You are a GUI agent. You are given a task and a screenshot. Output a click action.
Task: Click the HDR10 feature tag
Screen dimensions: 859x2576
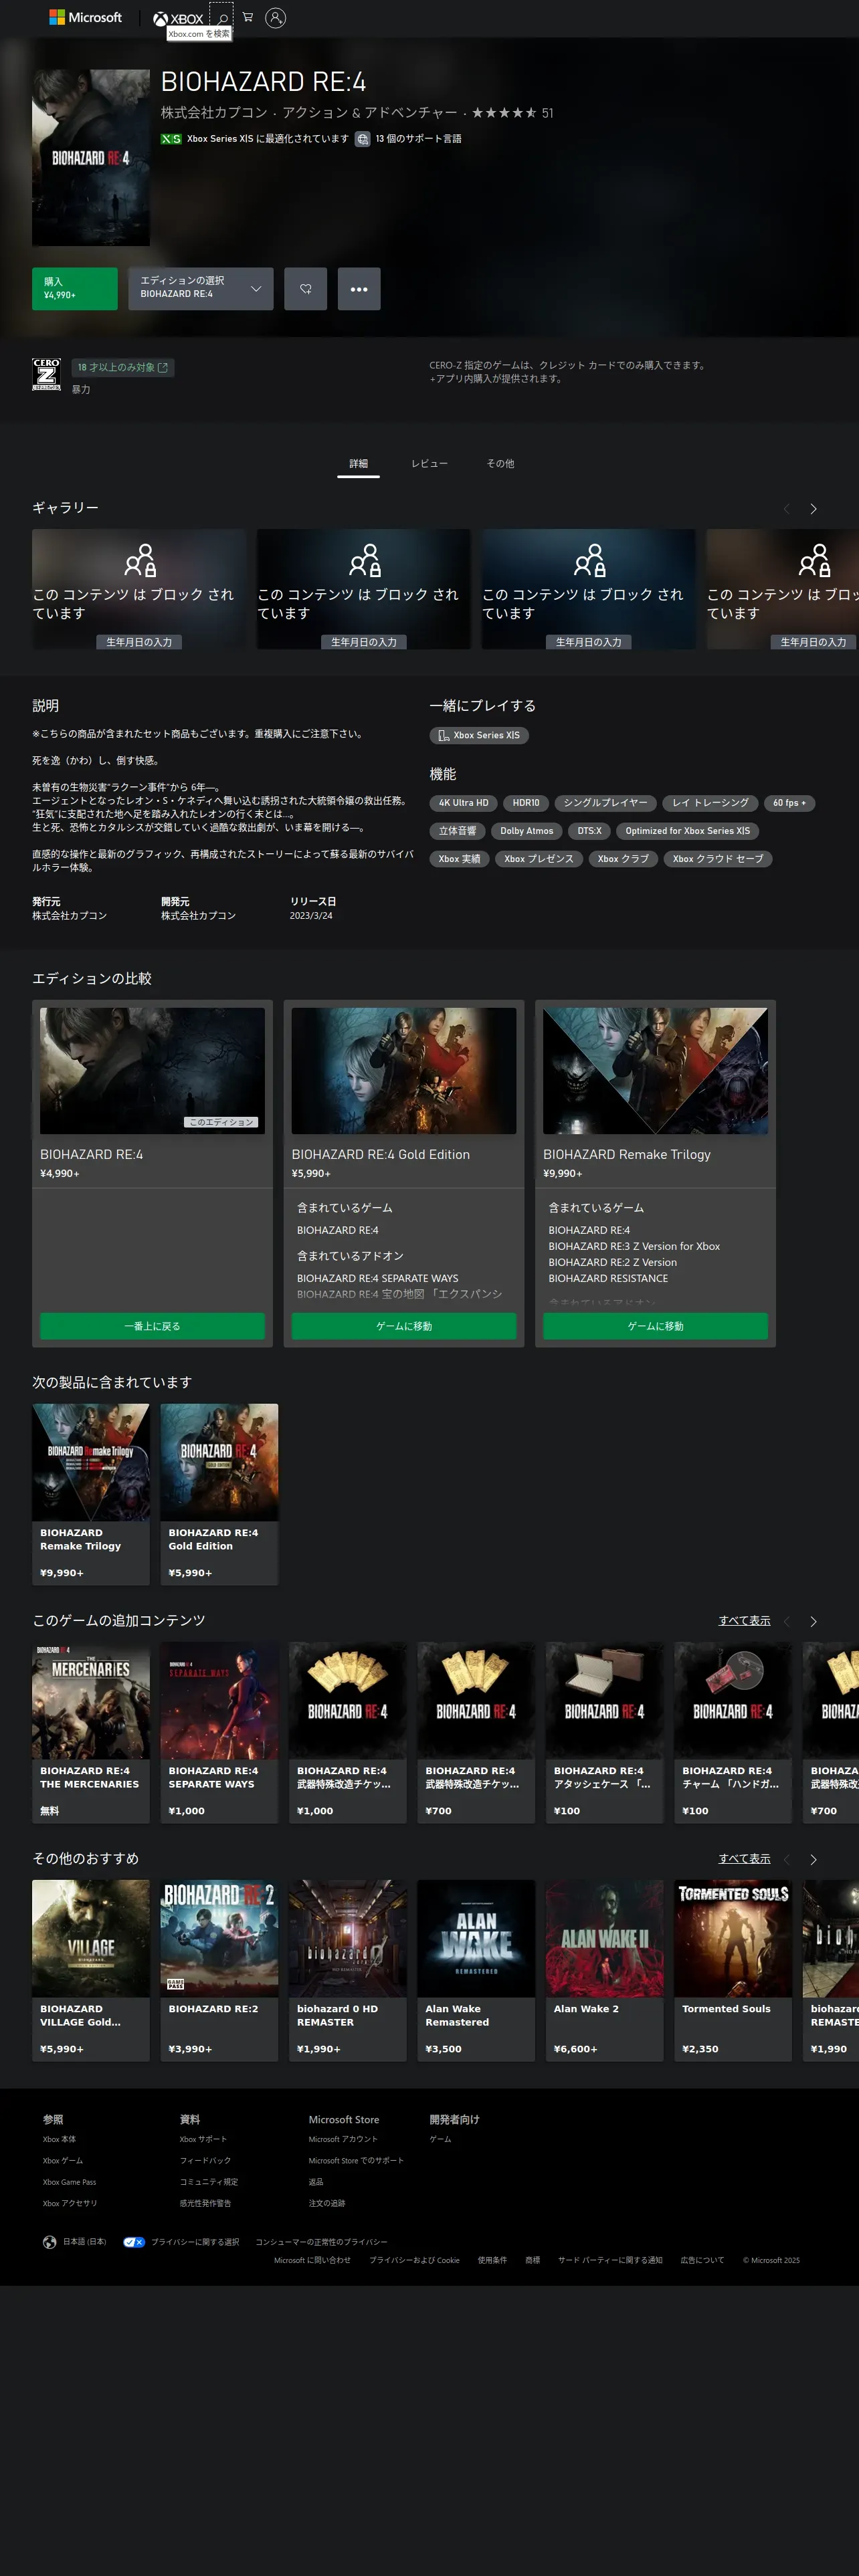[x=526, y=803]
